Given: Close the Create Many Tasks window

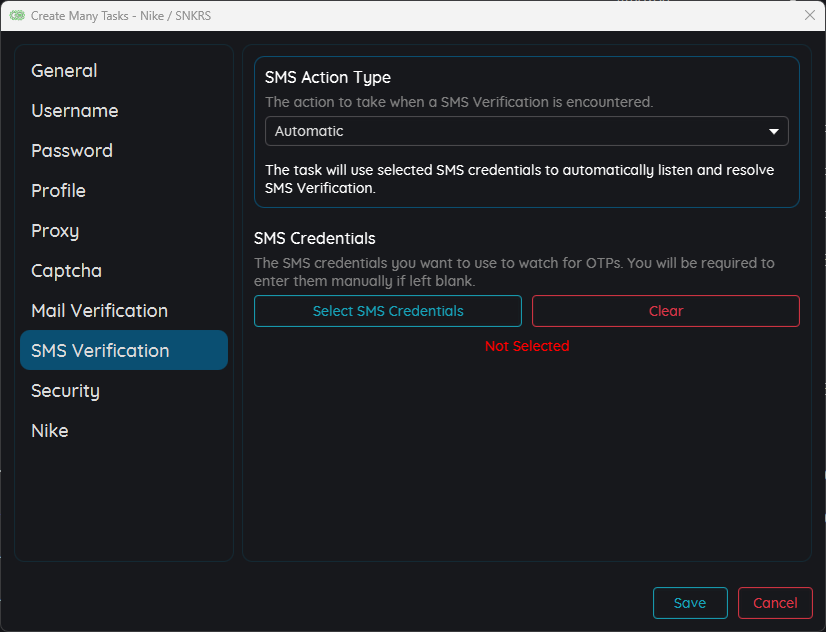Looking at the screenshot, I should [x=810, y=15].
